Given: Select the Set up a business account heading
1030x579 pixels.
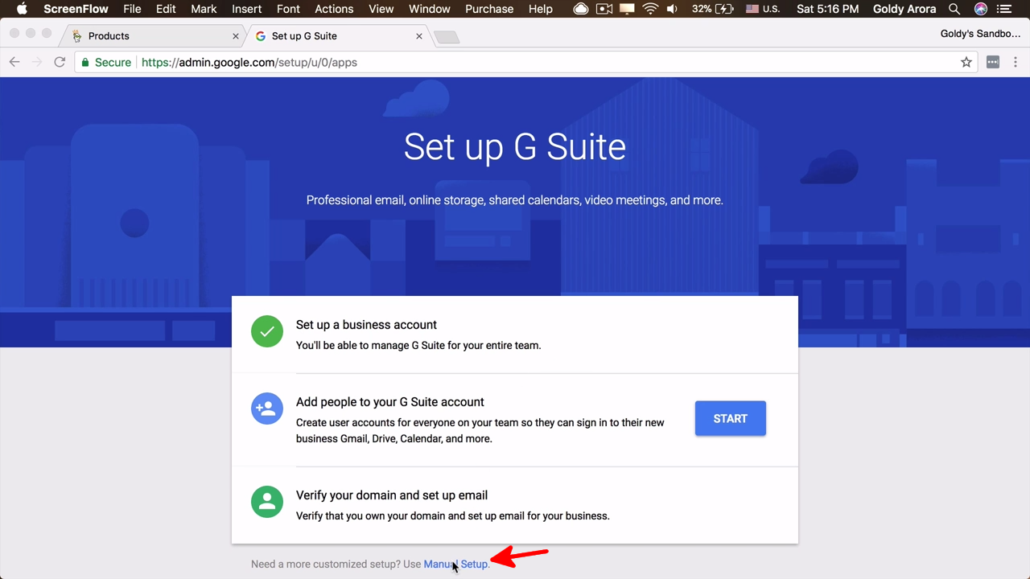Looking at the screenshot, I should (366, 325).
